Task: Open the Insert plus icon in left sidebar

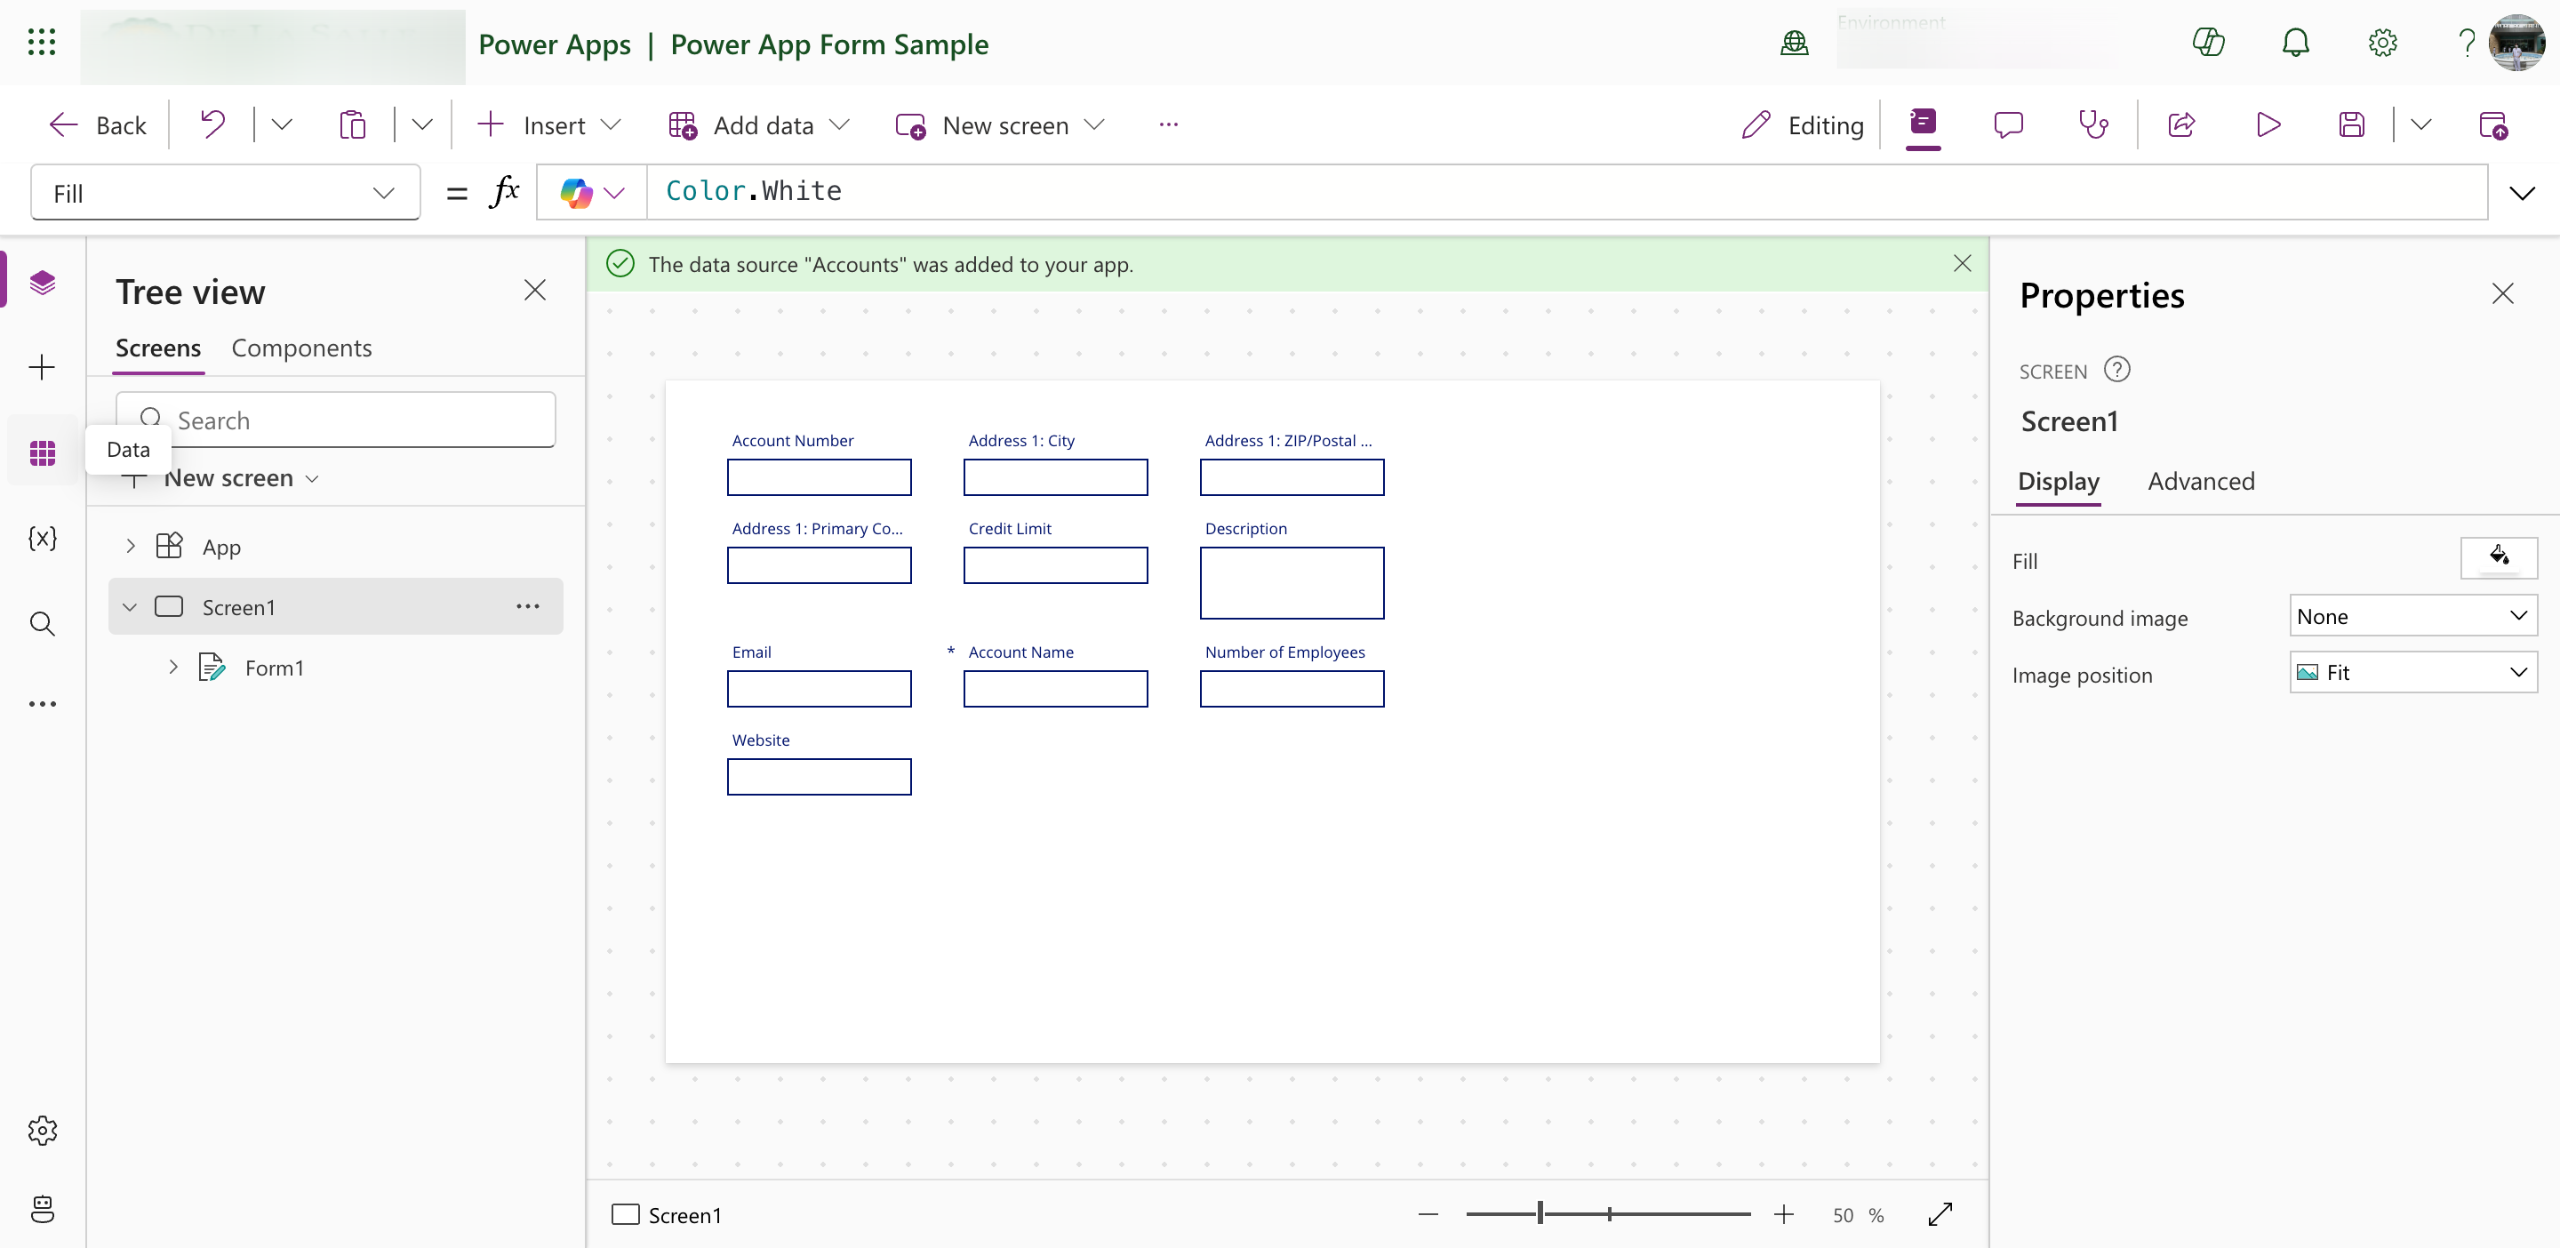Action: click(42, 367)
